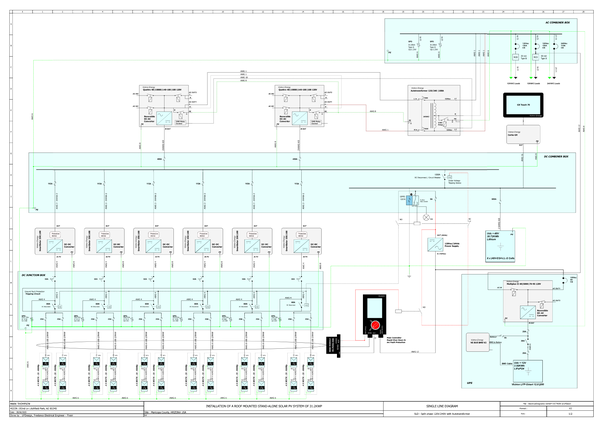The image size is (603, 427).
Task: Select the first DC-DC converter charge controller
Action: tap(55, 241)
